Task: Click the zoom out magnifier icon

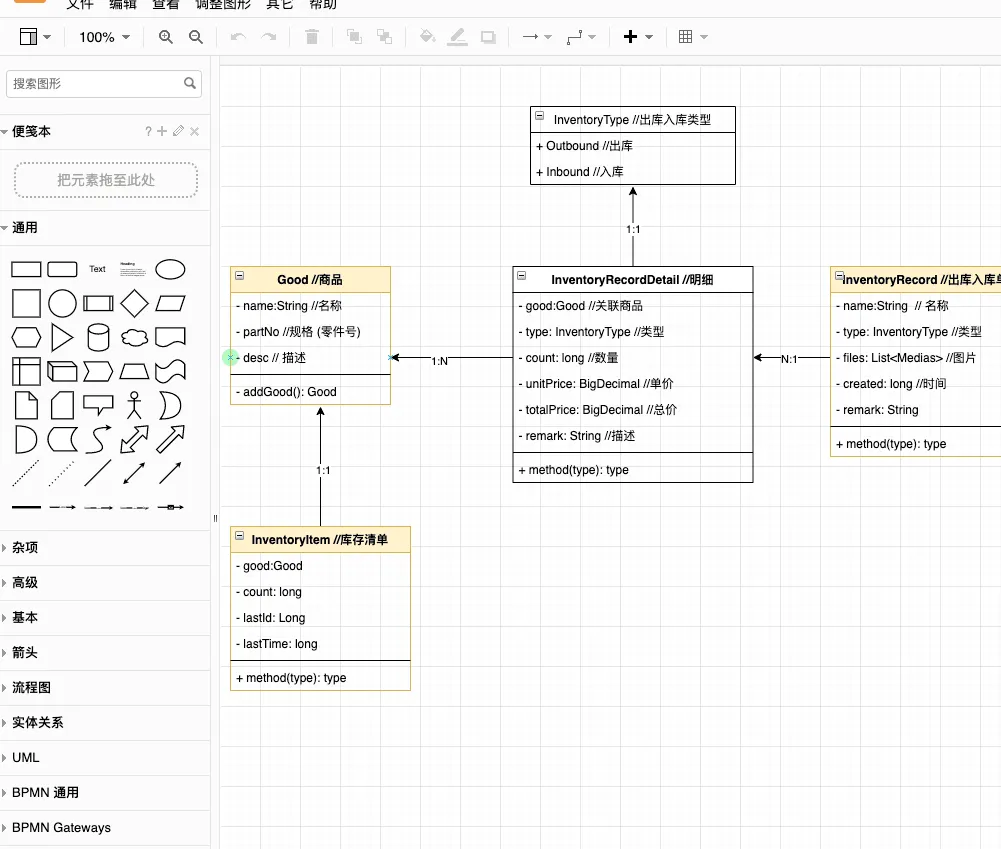Action: click(x=196, y=37)
